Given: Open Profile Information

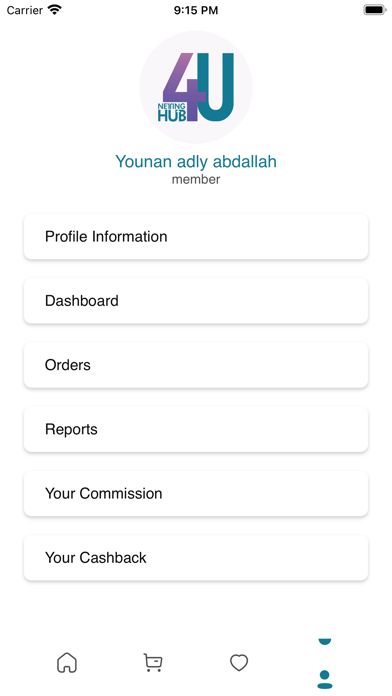Looking at the screenshot, I should coord(196,237).
